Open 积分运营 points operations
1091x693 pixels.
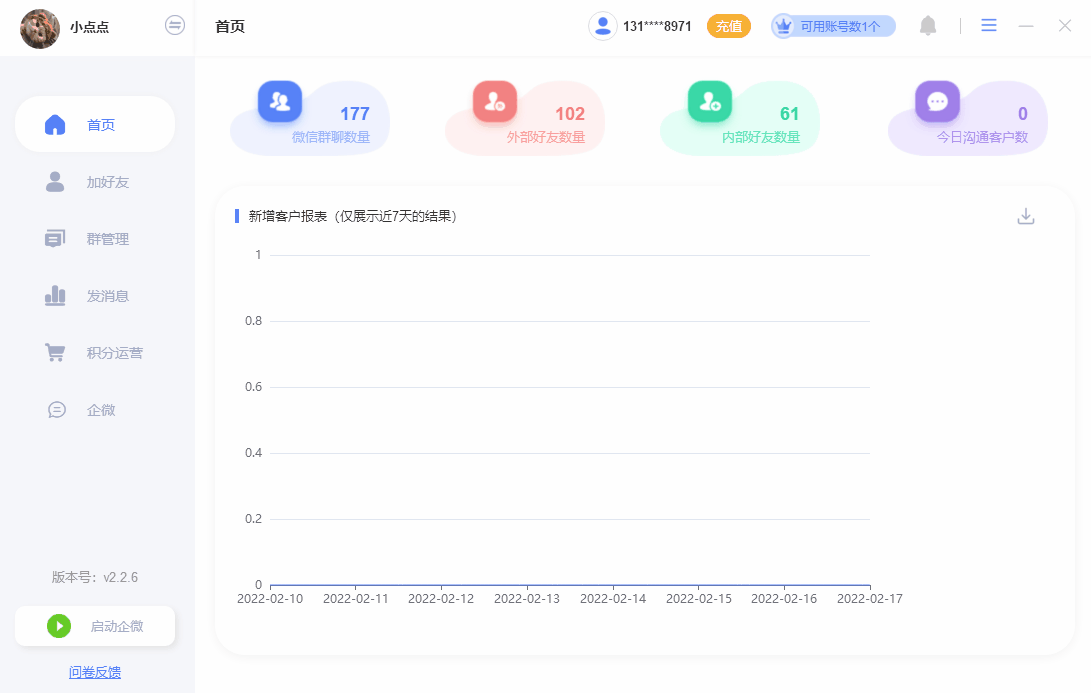coord(95,353)
